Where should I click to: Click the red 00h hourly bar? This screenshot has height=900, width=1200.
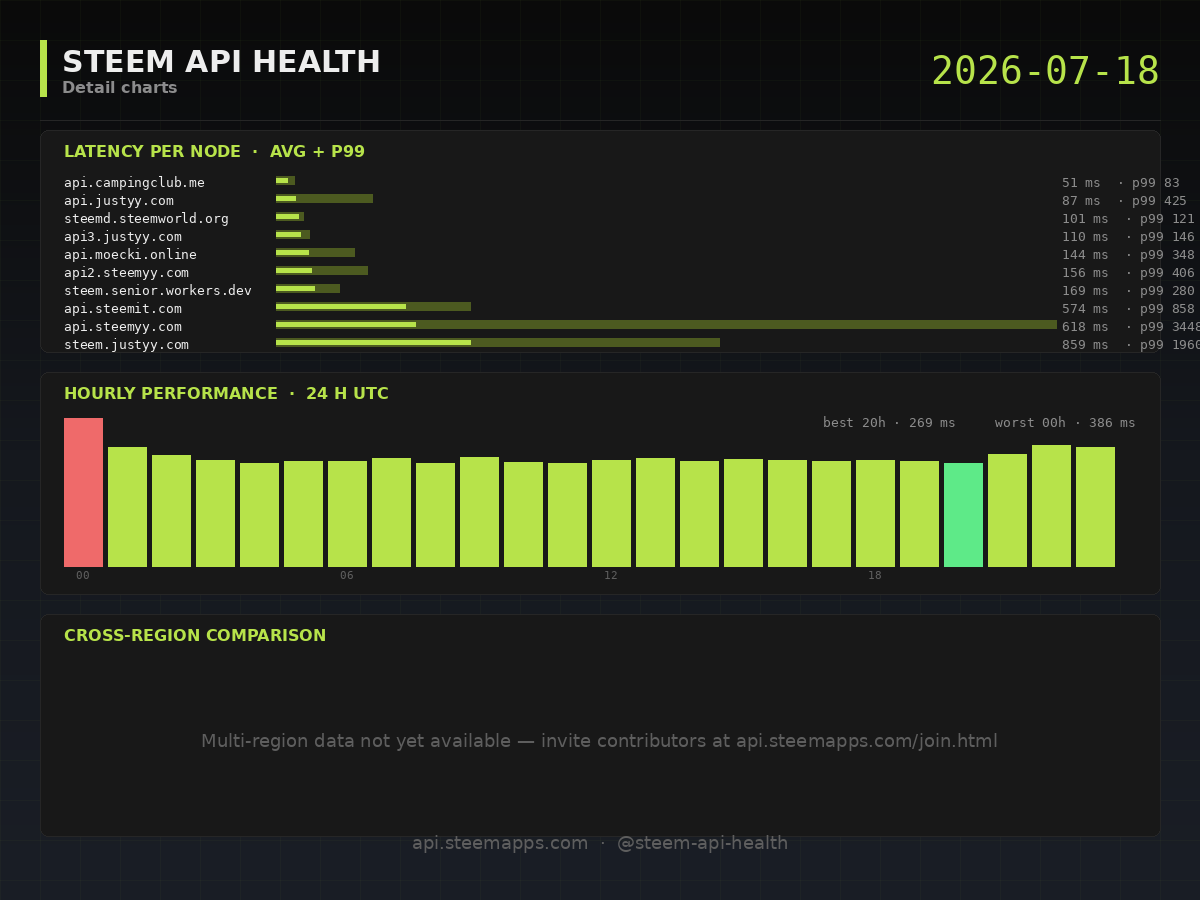[x=83, y=492]
